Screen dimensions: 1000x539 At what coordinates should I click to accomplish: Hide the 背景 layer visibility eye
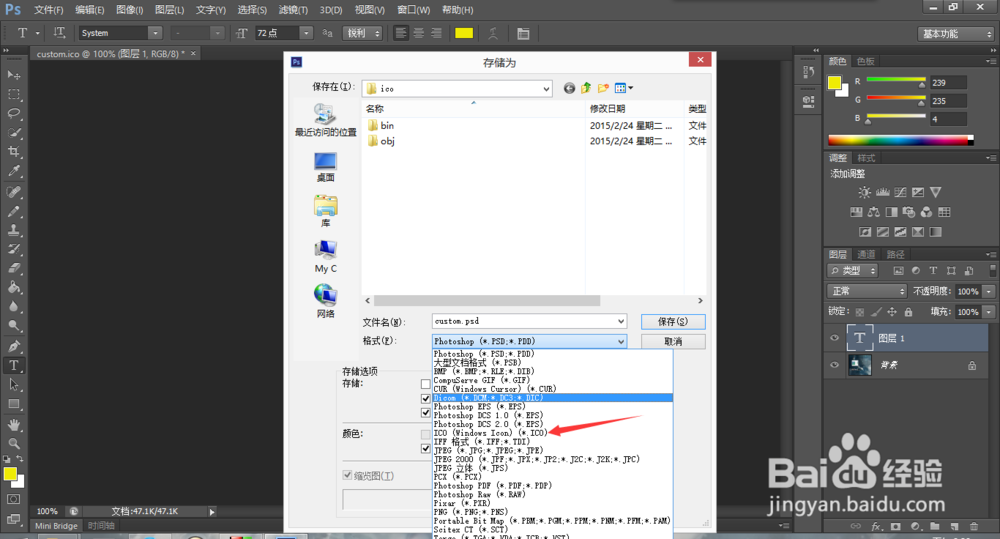pos(834,365)
